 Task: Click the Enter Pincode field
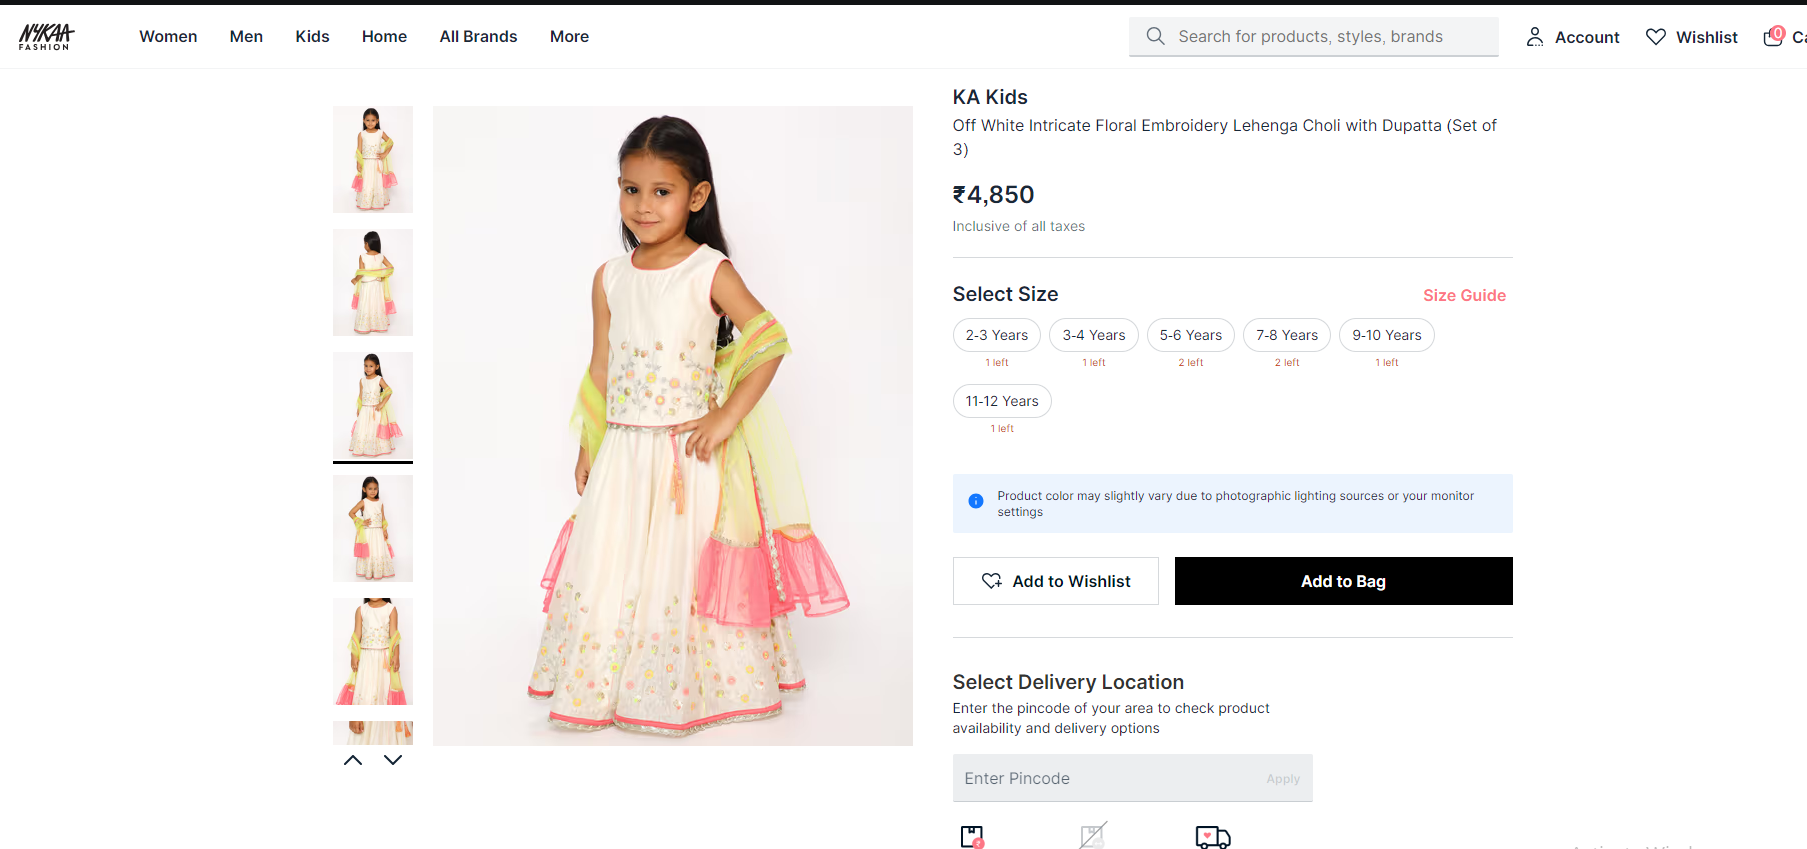pyautogui.click(x=1105, y=778)
